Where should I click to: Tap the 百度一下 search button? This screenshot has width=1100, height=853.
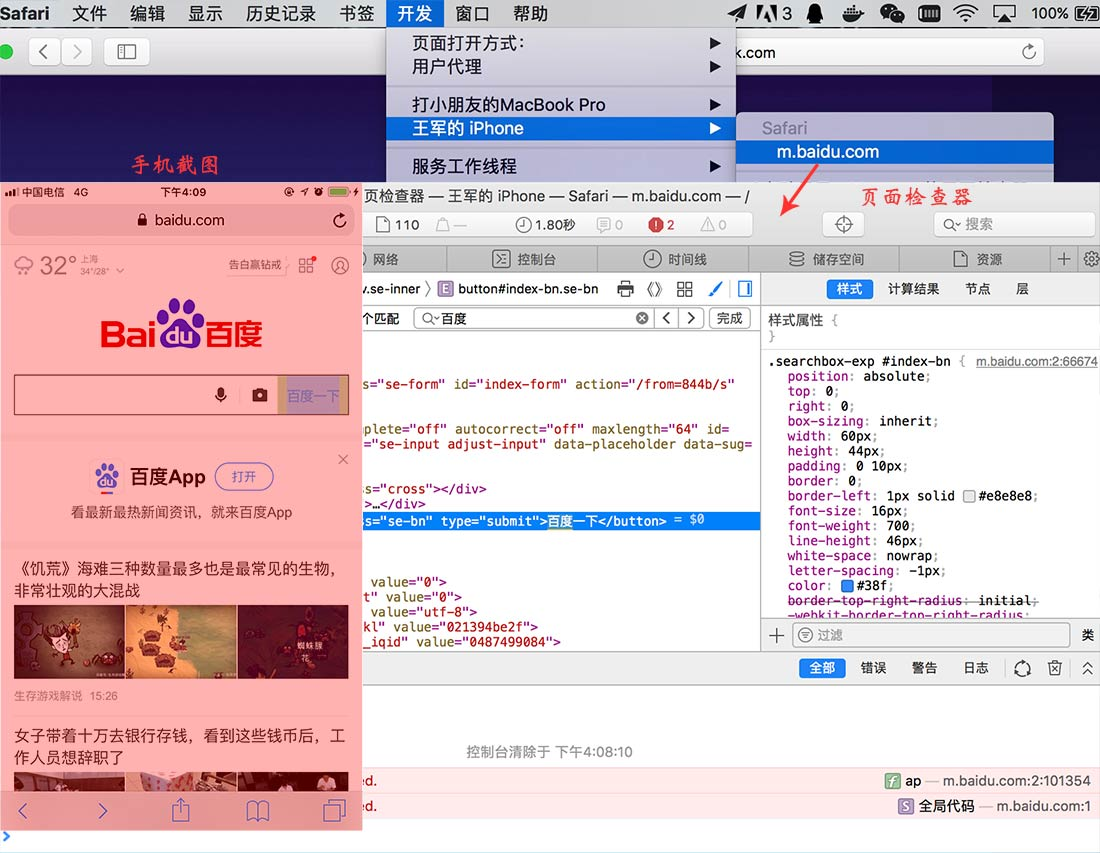[313, 396]
